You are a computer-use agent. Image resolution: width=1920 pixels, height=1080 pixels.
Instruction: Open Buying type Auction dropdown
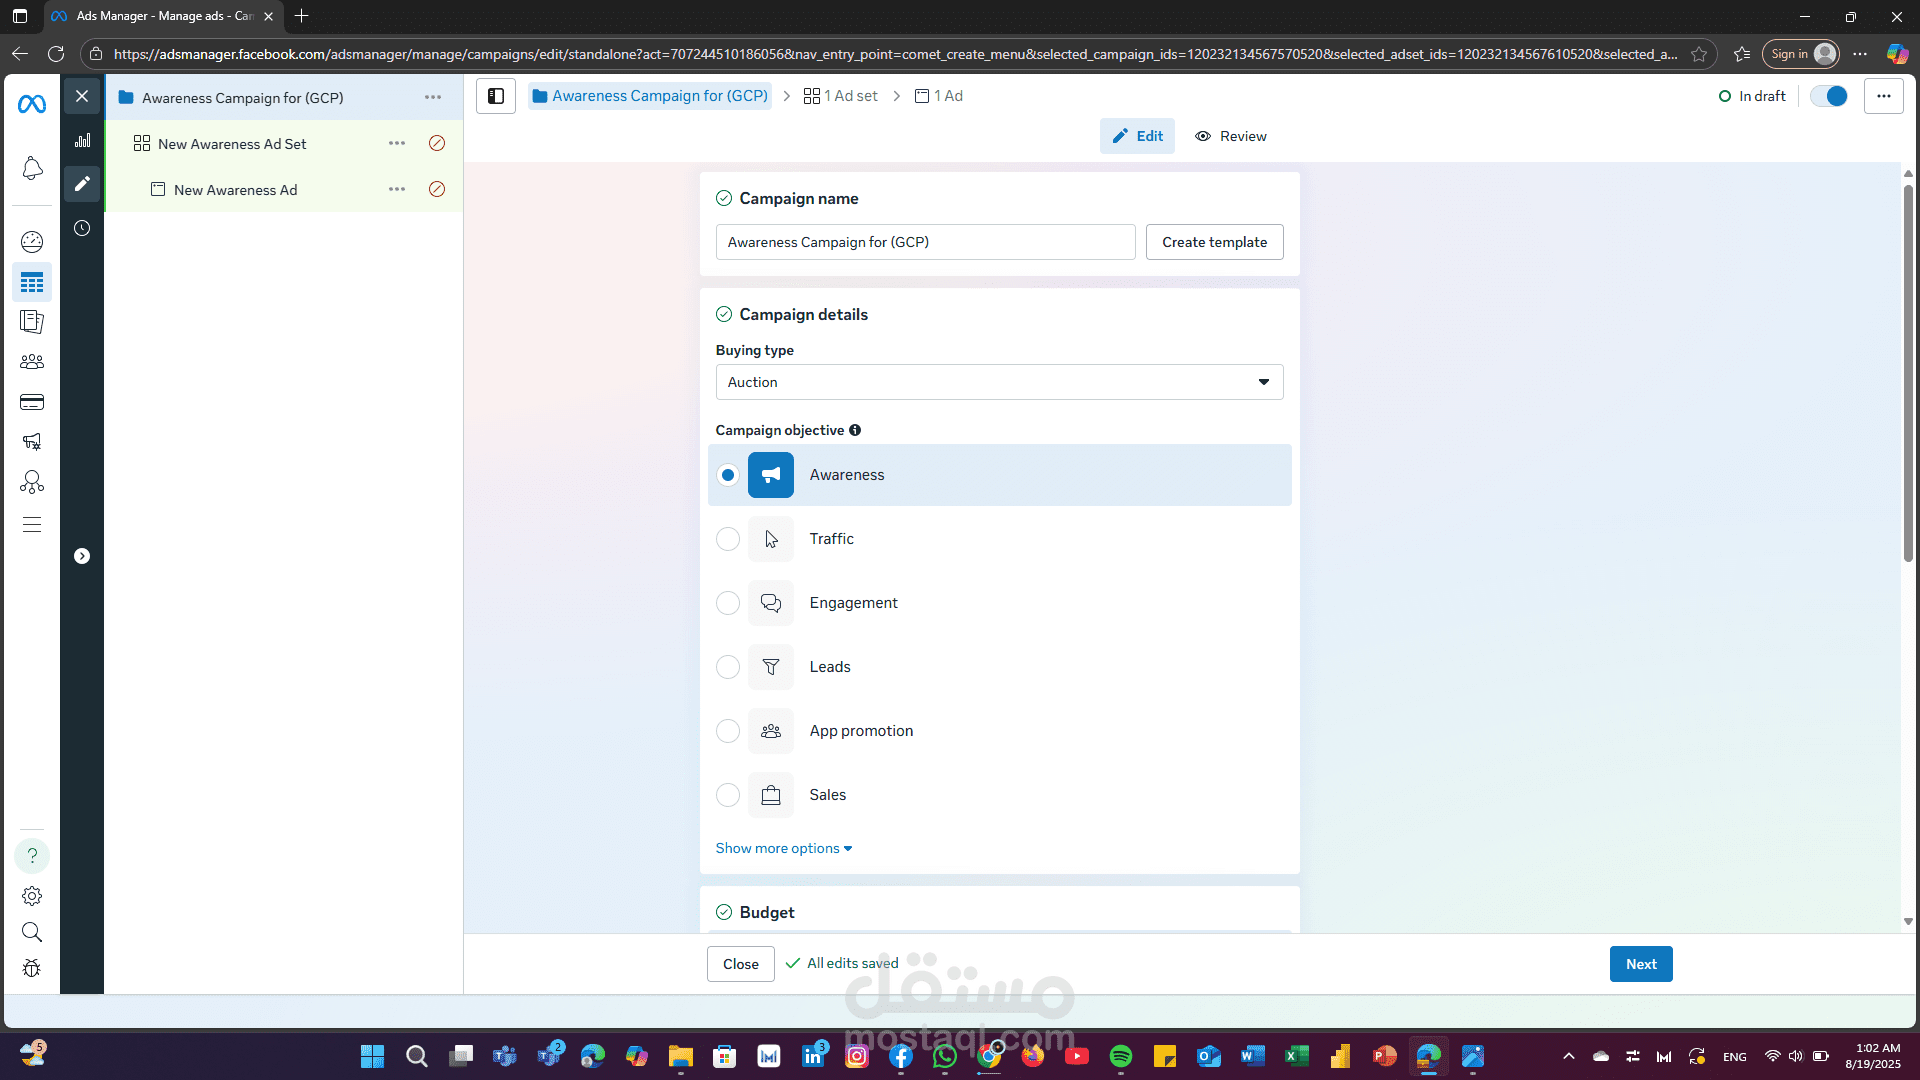pos(1000,382)
